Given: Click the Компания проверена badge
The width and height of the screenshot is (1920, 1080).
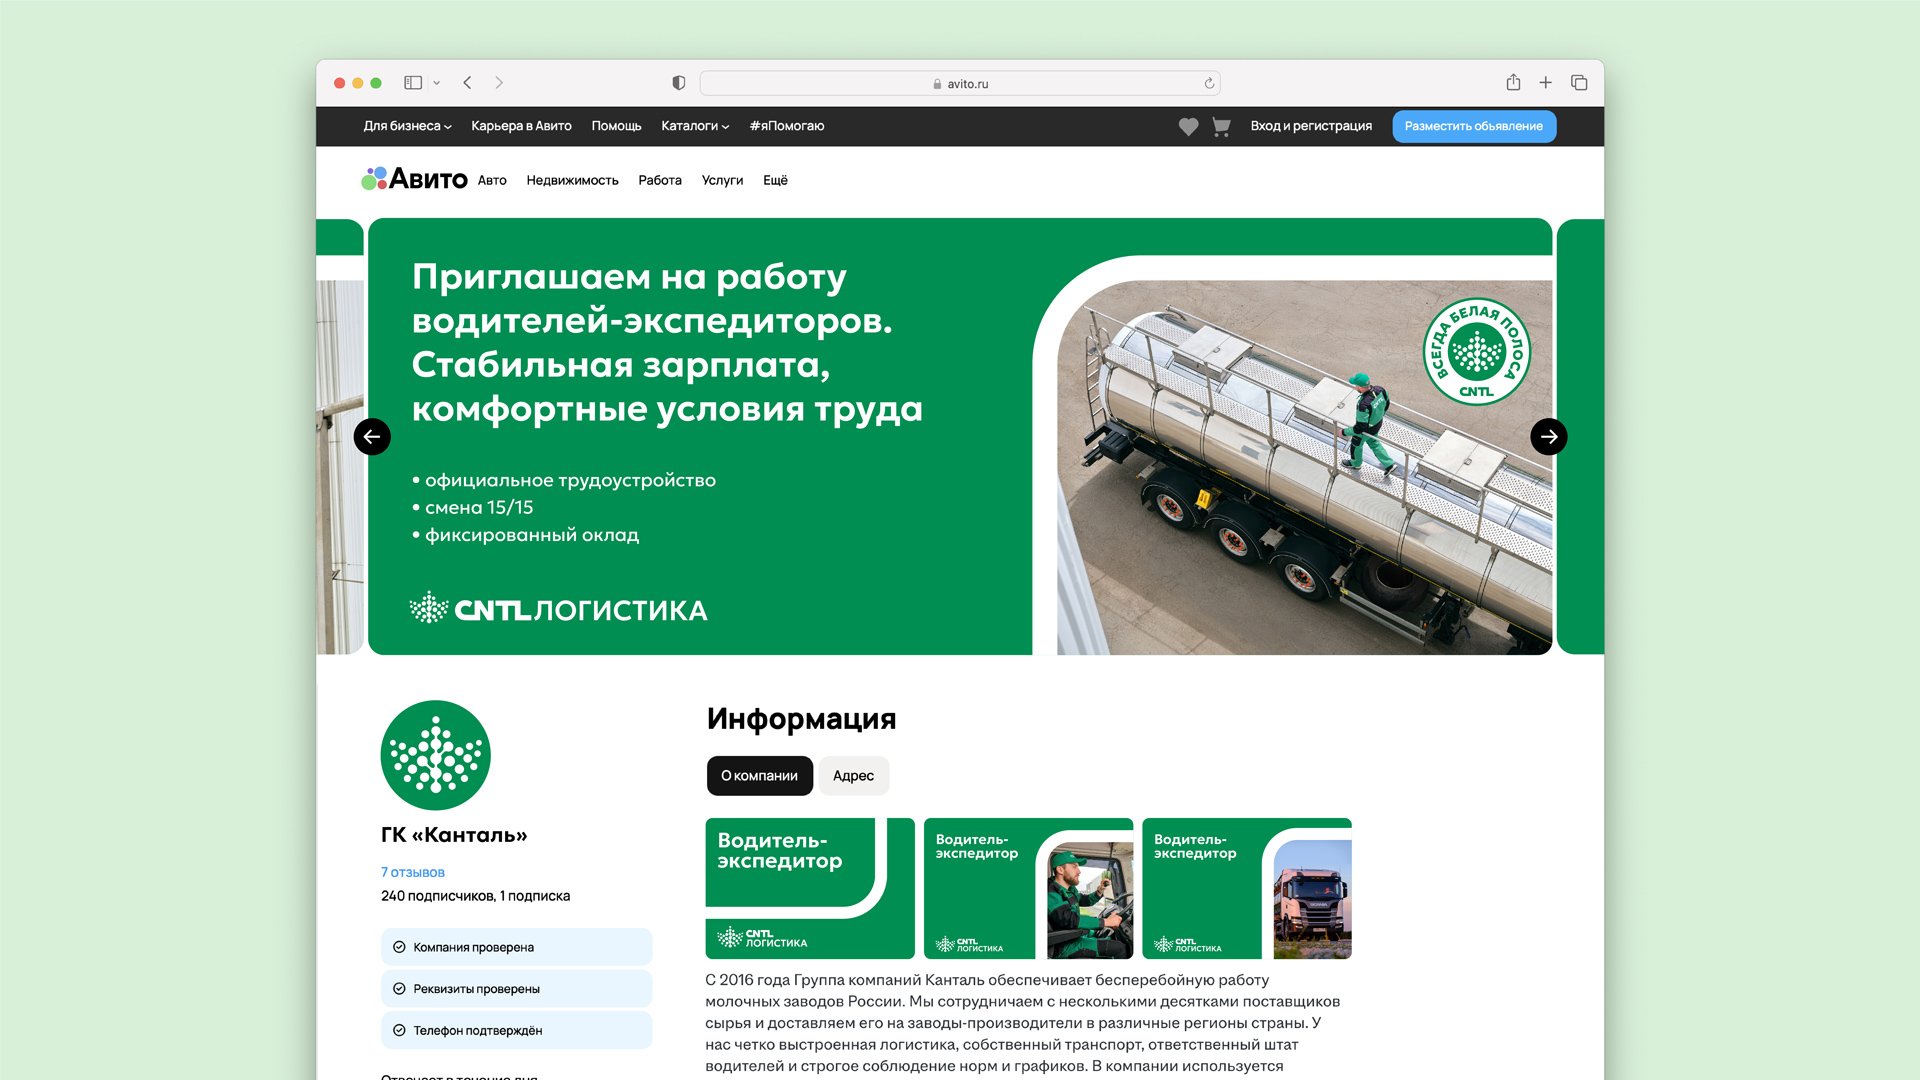Looking at the screenshot, I should (516, 947).
